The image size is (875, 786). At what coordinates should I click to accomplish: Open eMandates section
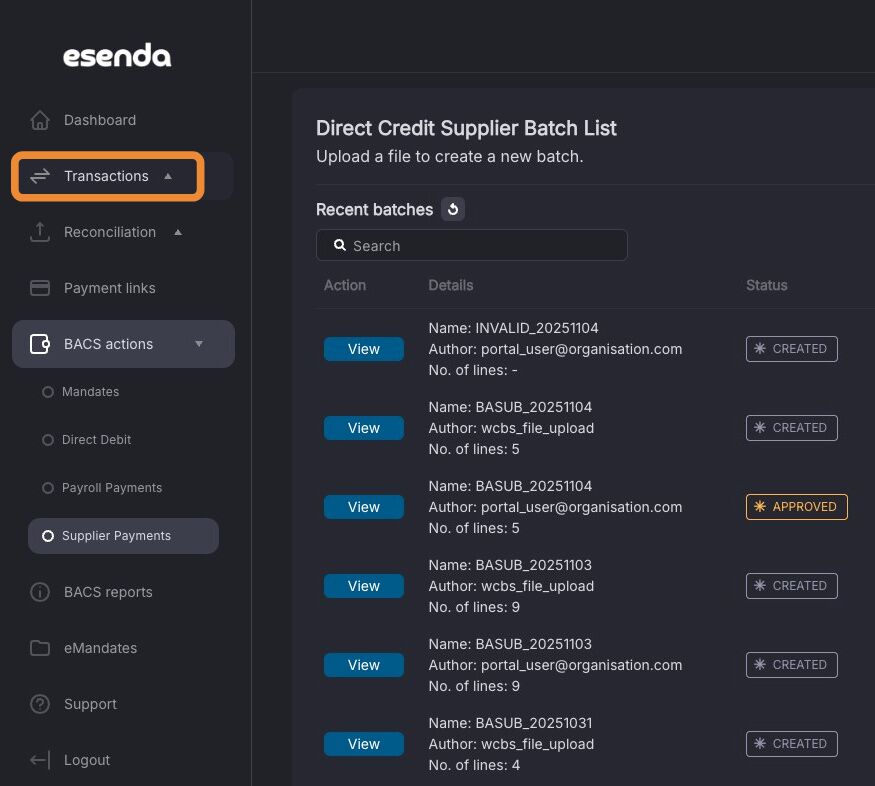(100, 648)
